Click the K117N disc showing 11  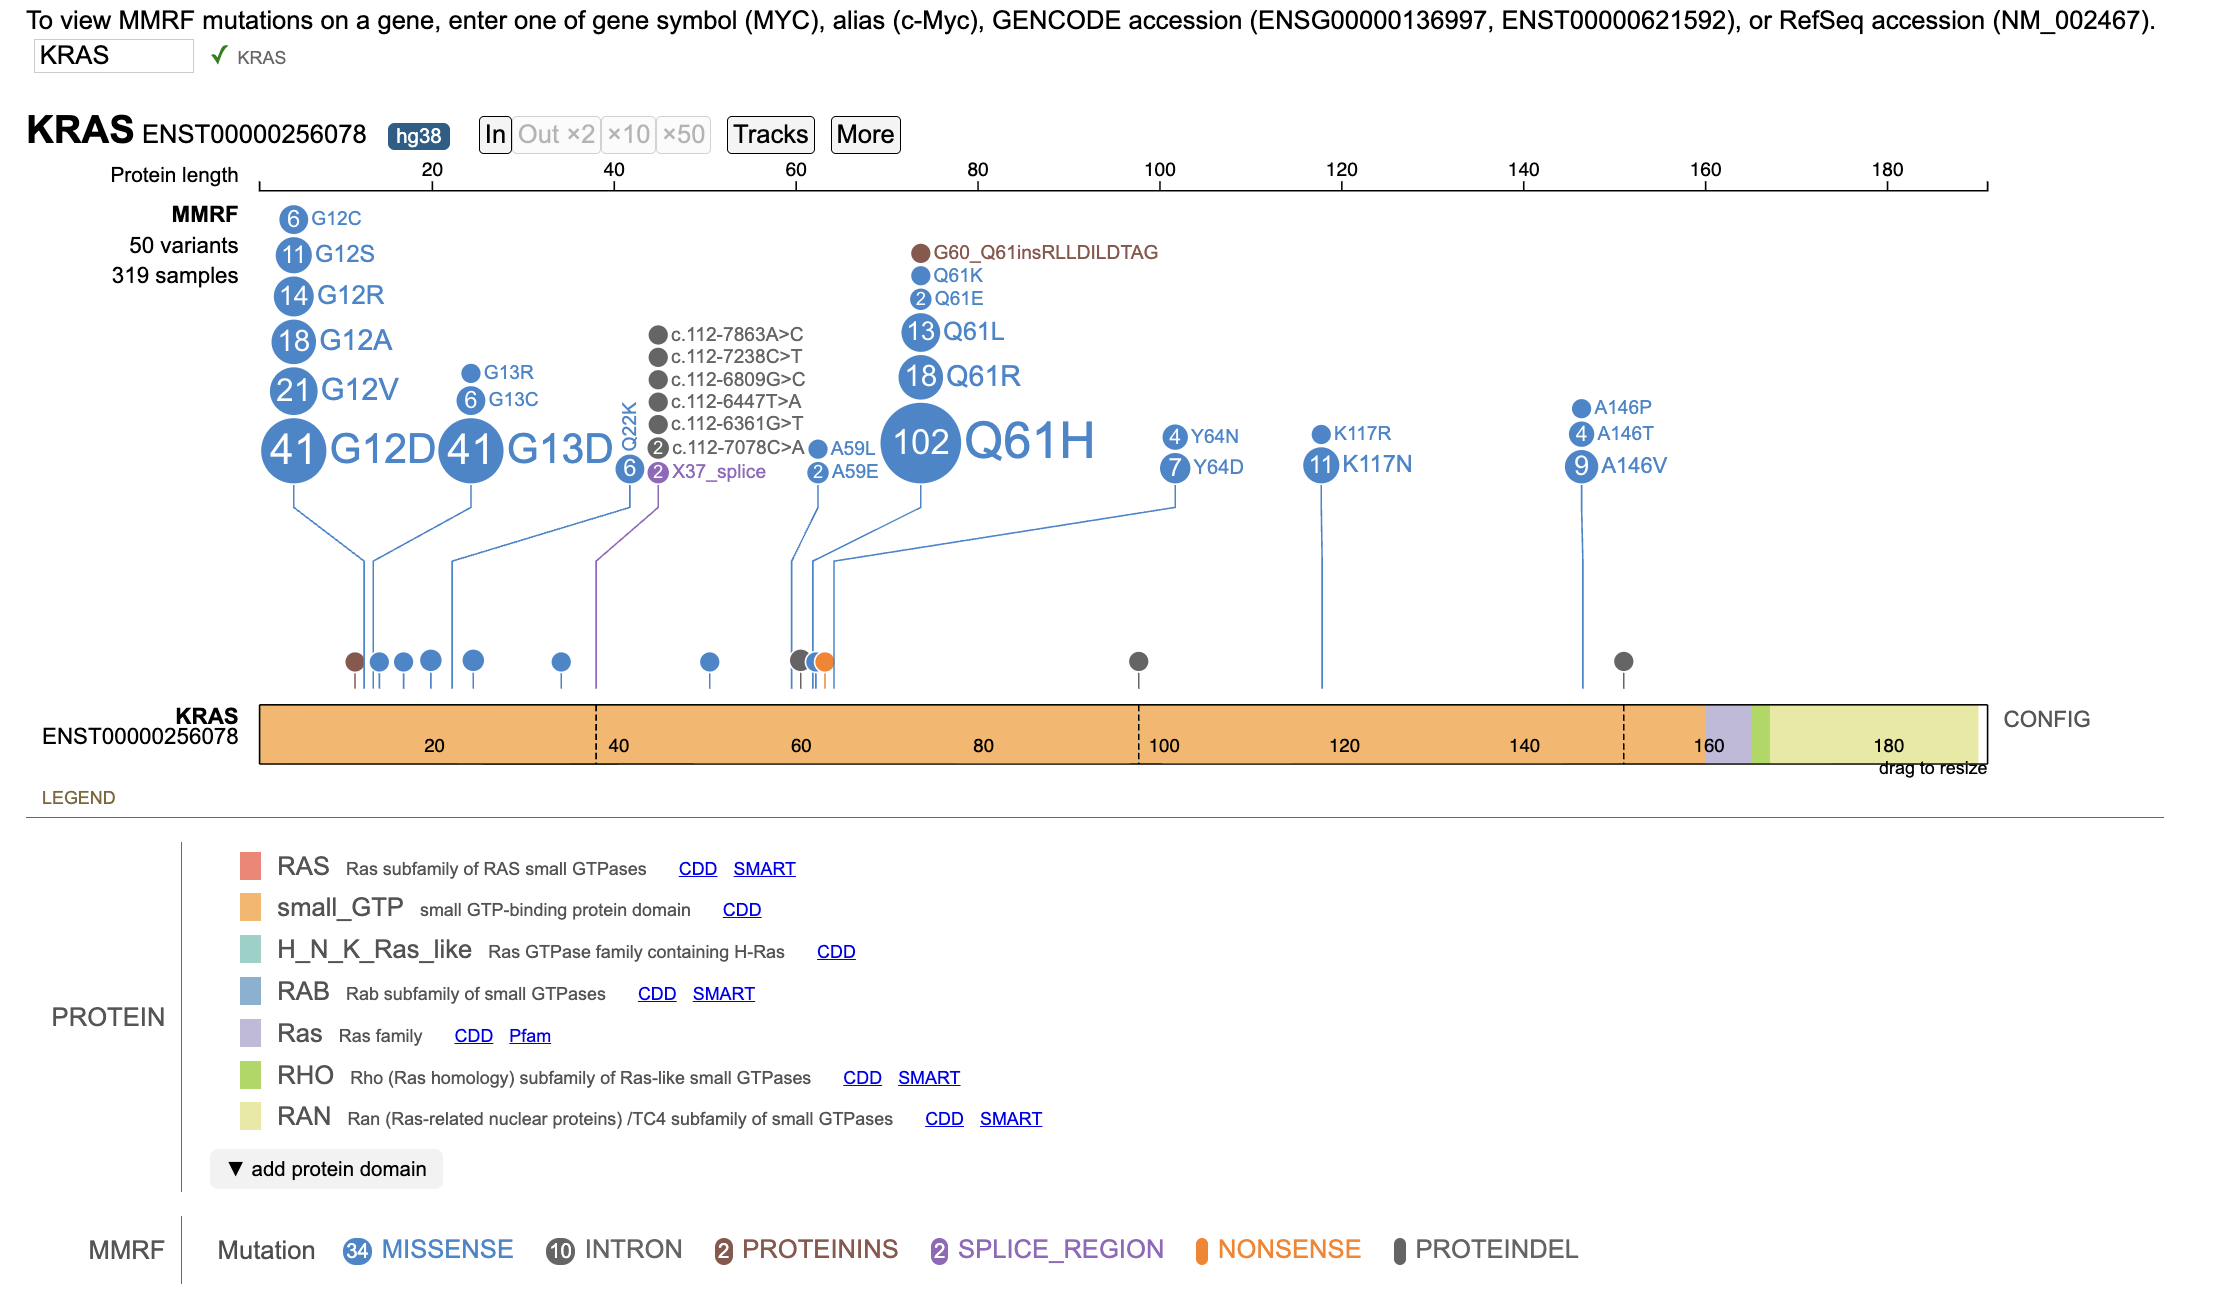(1320, 464)
